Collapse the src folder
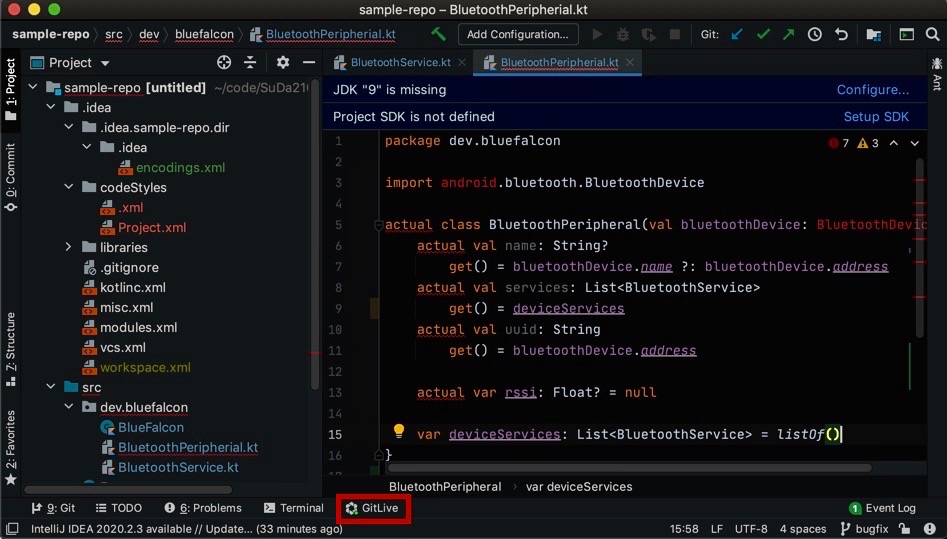Viewport: 947px width, 539px height. [51, 386]
